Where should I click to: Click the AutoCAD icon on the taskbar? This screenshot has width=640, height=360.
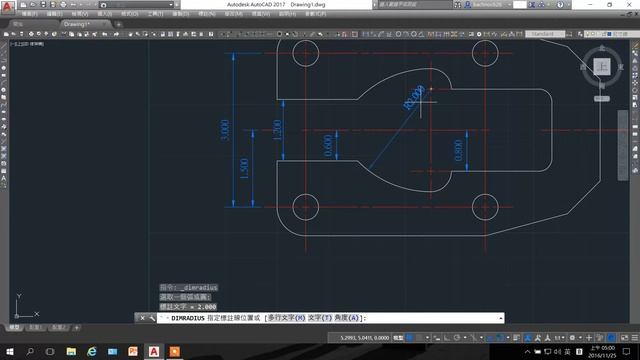(153, 352)
